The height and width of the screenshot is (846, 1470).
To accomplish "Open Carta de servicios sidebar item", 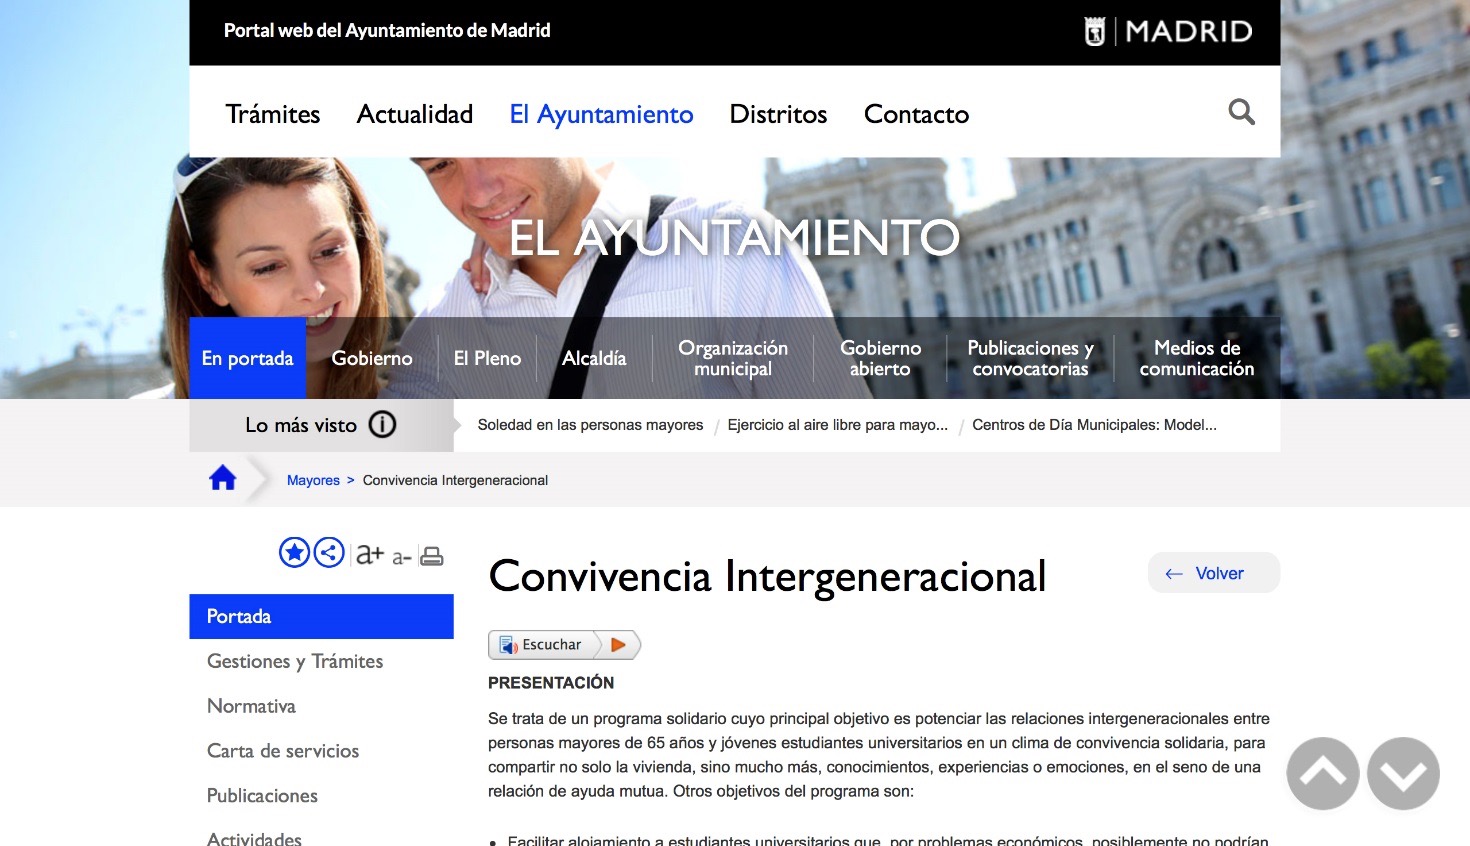I will [x=283, y=751].
